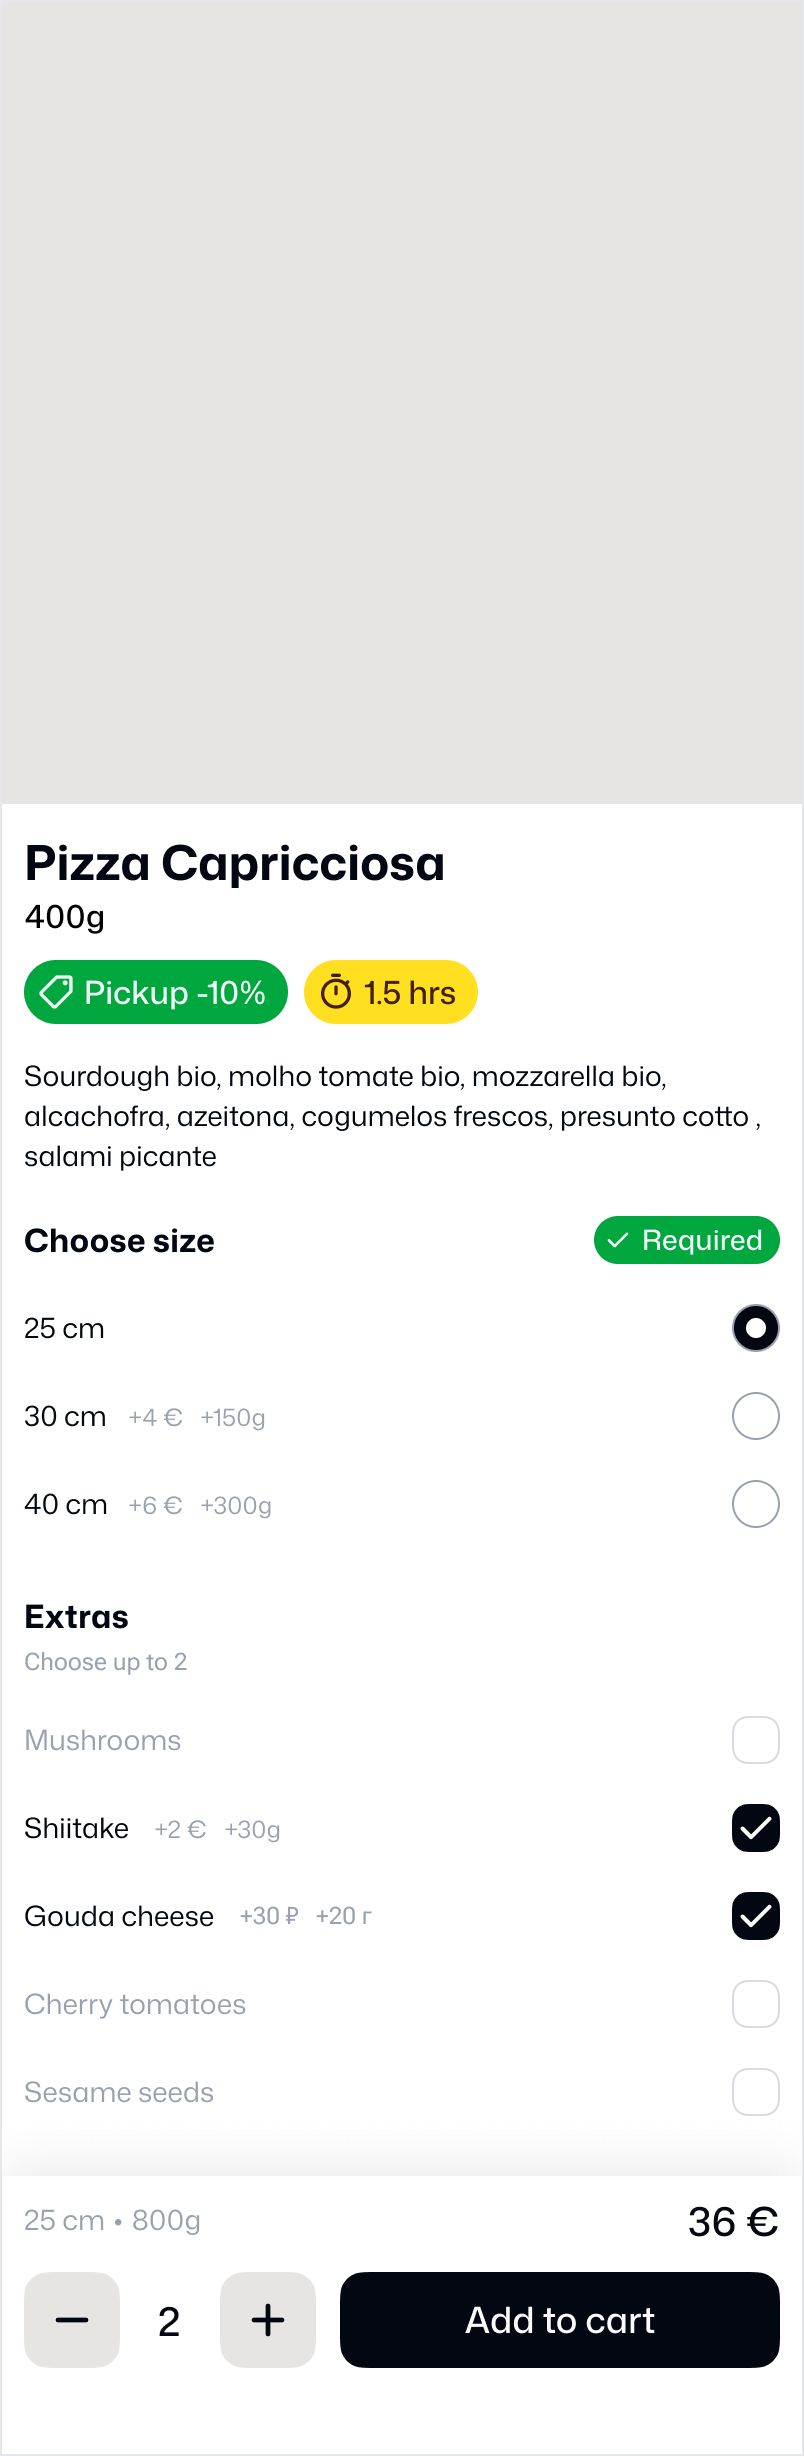Tap the 1.5 hrs yellow badge
804x2456 pixels.
[x=391, y=992]
